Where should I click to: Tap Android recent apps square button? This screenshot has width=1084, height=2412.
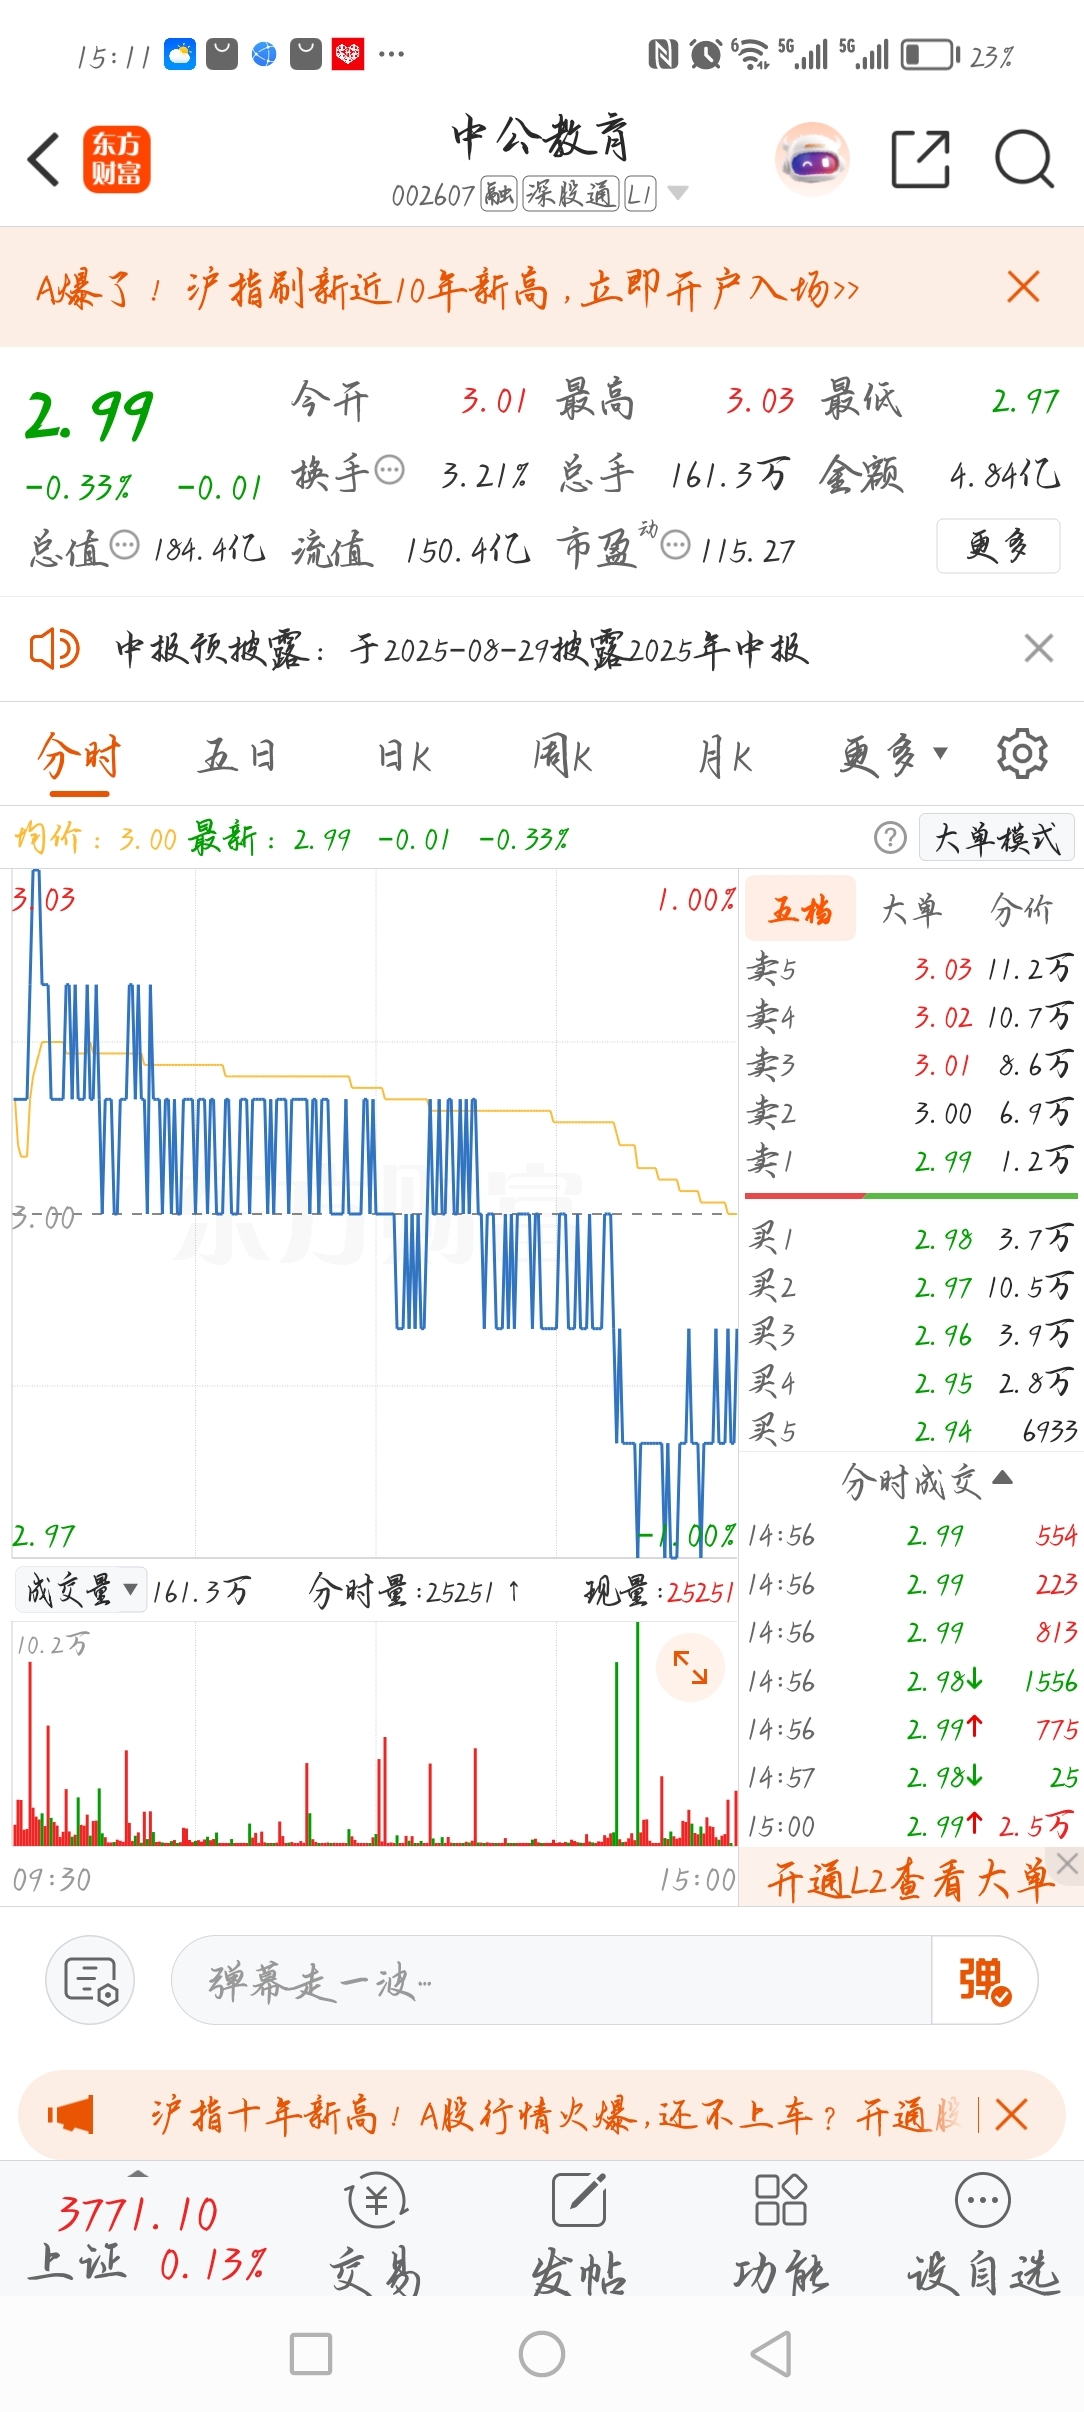[x=311, y=2354]
